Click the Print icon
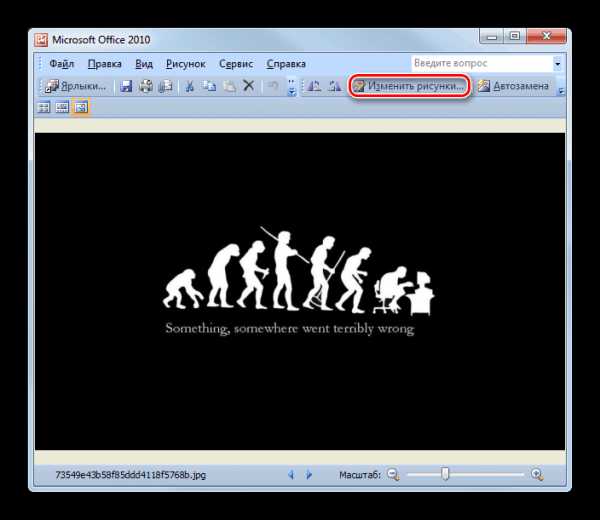The width and height of the screenshot is (600, 520). pos(146,86)
